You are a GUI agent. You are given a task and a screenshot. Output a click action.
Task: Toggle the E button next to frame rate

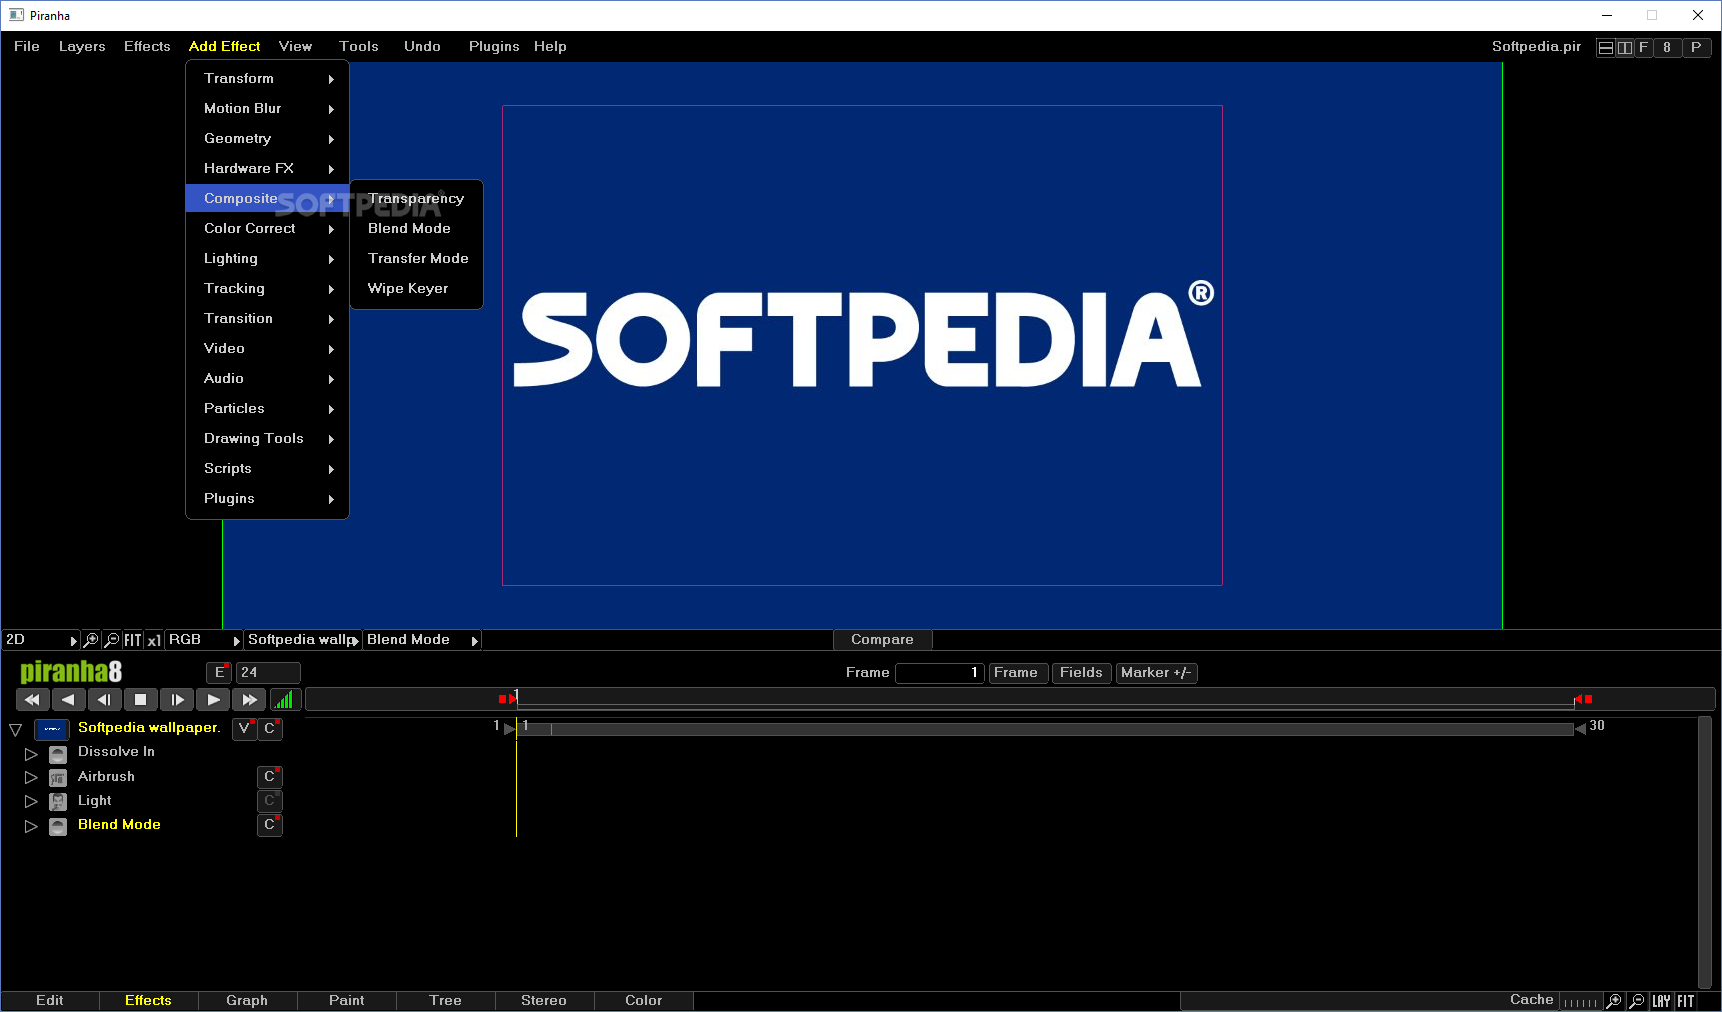pyautogui.click(x=219, y=673)
